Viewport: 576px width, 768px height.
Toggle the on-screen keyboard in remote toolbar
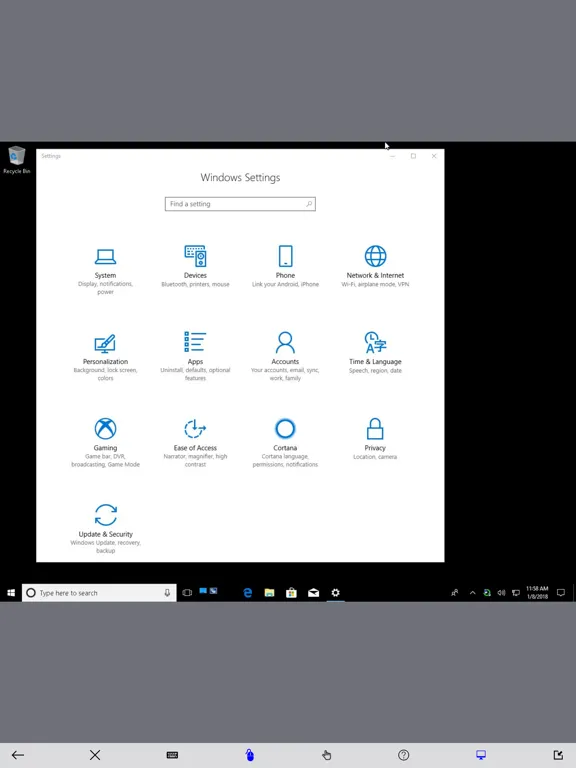(x=172, y=755)
